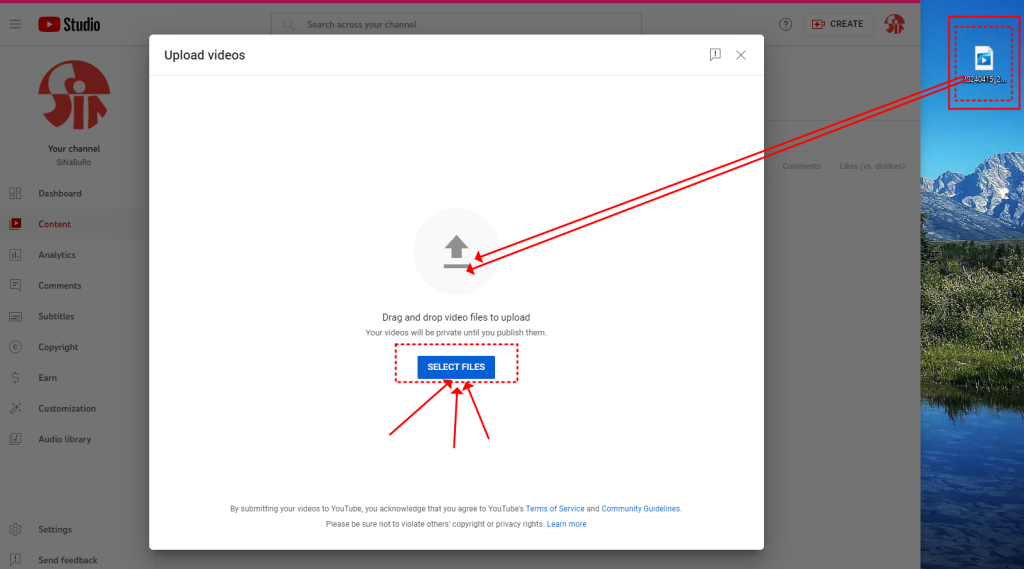Click the Copyright sidebar icon
The image size is (1024, 569).
(x=16, y=347)
